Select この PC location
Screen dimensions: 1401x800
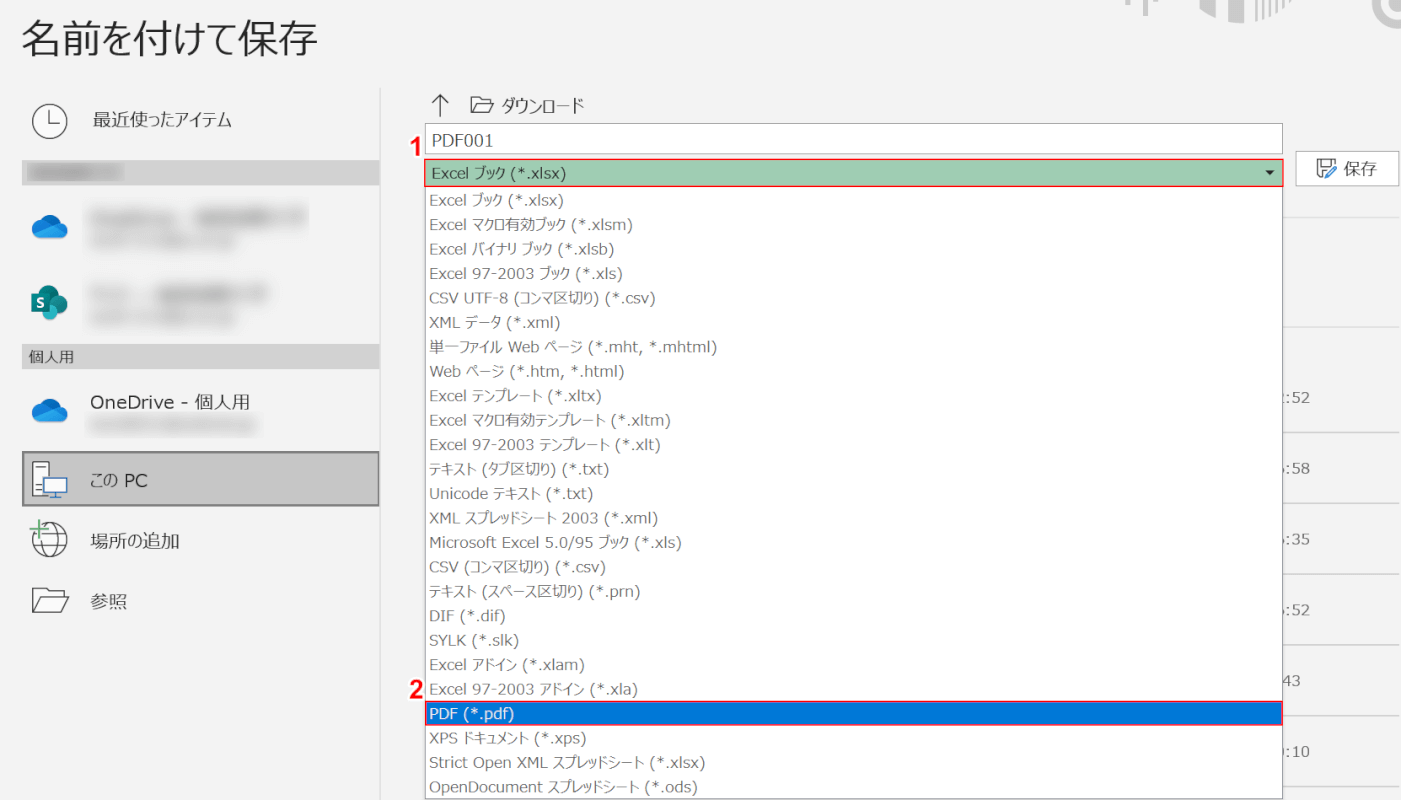tap(200, 480)
